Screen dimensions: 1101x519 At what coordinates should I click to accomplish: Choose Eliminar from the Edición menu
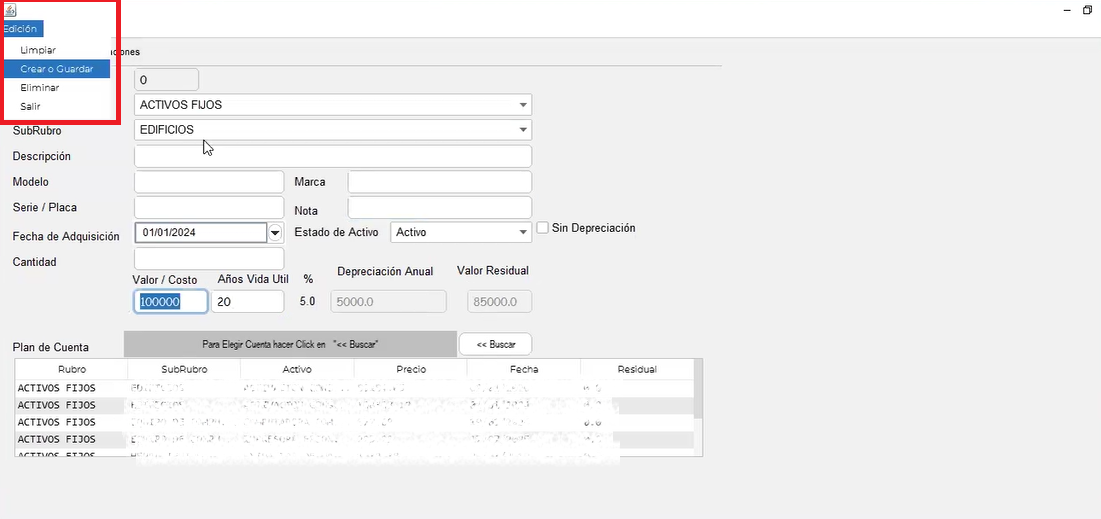pos(40,88)
